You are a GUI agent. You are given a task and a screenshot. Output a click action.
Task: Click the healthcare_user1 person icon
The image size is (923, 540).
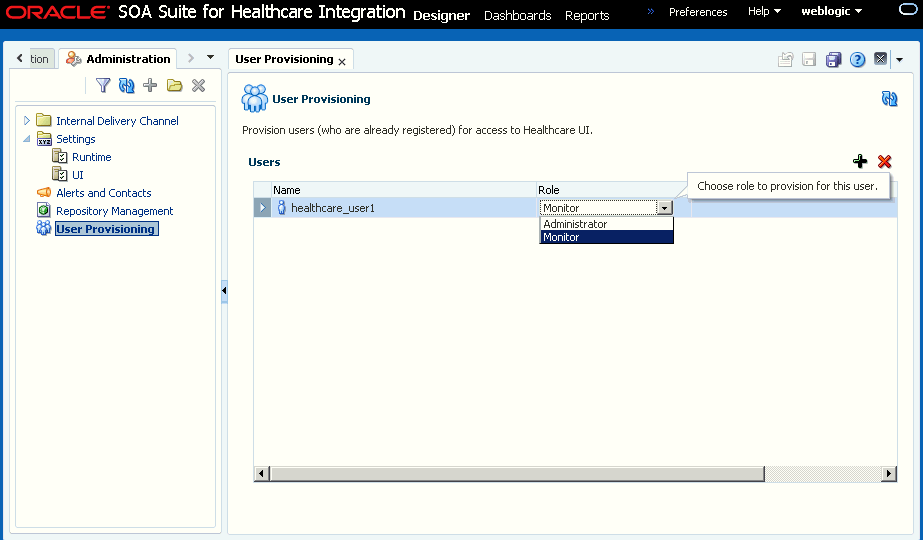(x=281, y=207)
